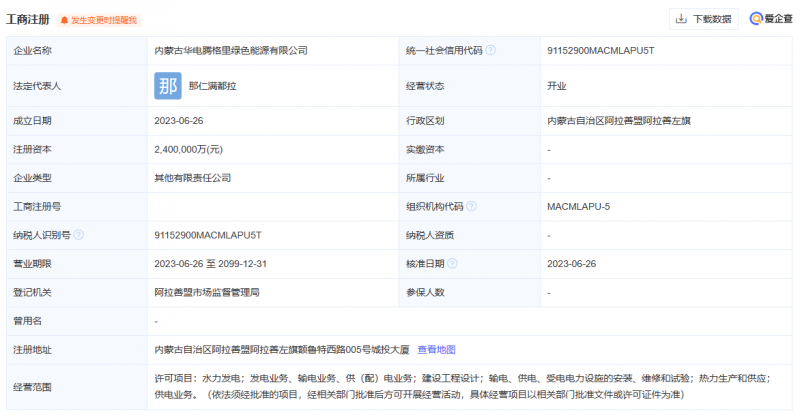Click the 下载数据 download button

tap(704, 19)
